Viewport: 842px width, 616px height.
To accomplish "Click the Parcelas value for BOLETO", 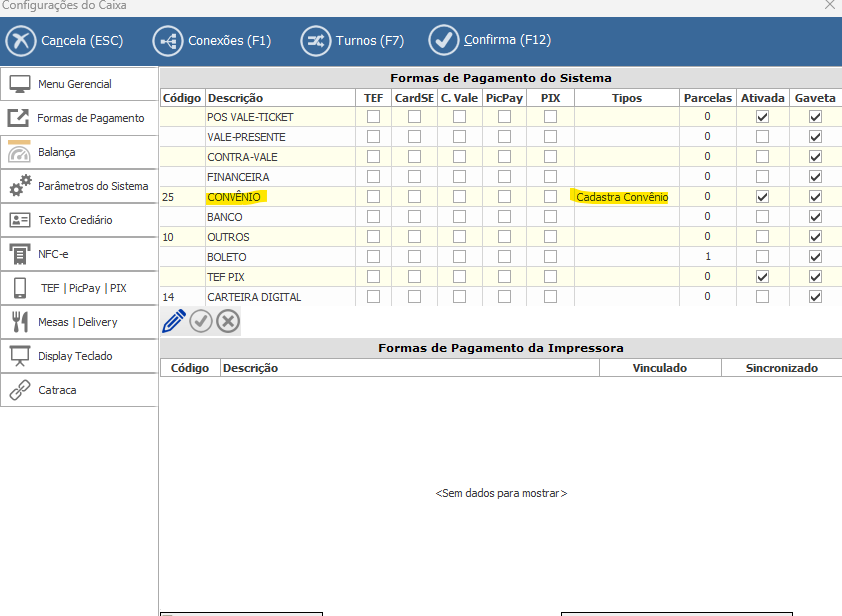I will (x=707, y=257).
